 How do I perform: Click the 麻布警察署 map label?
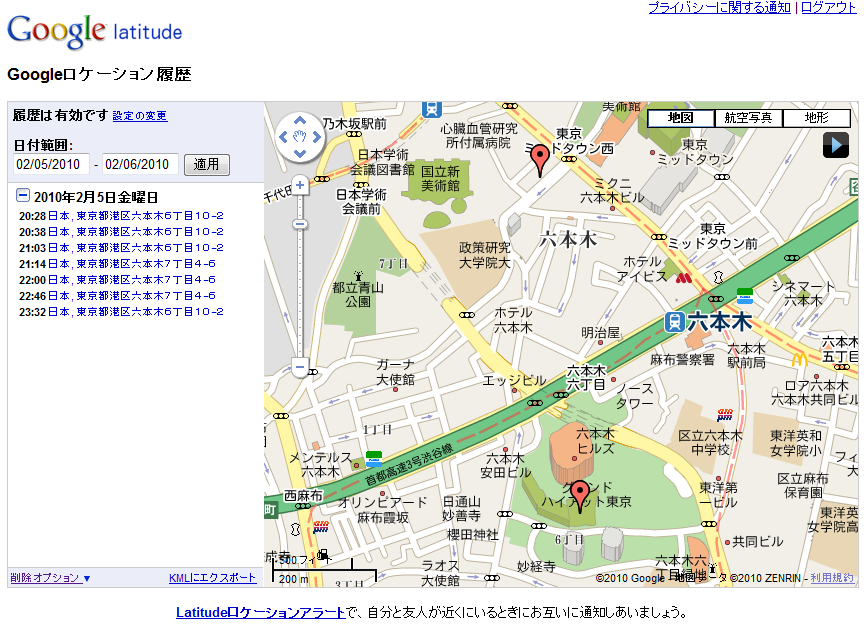[x=683, y=360]
